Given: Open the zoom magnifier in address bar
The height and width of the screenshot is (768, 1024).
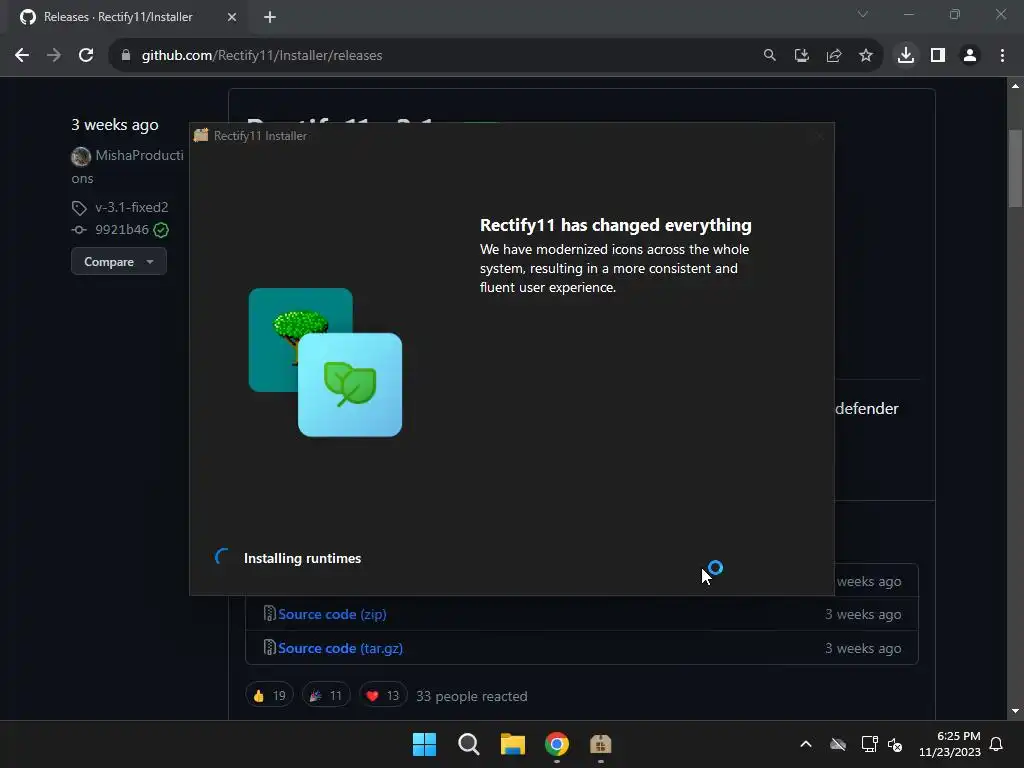Looking at the screenshot, I should coord(769,56).
